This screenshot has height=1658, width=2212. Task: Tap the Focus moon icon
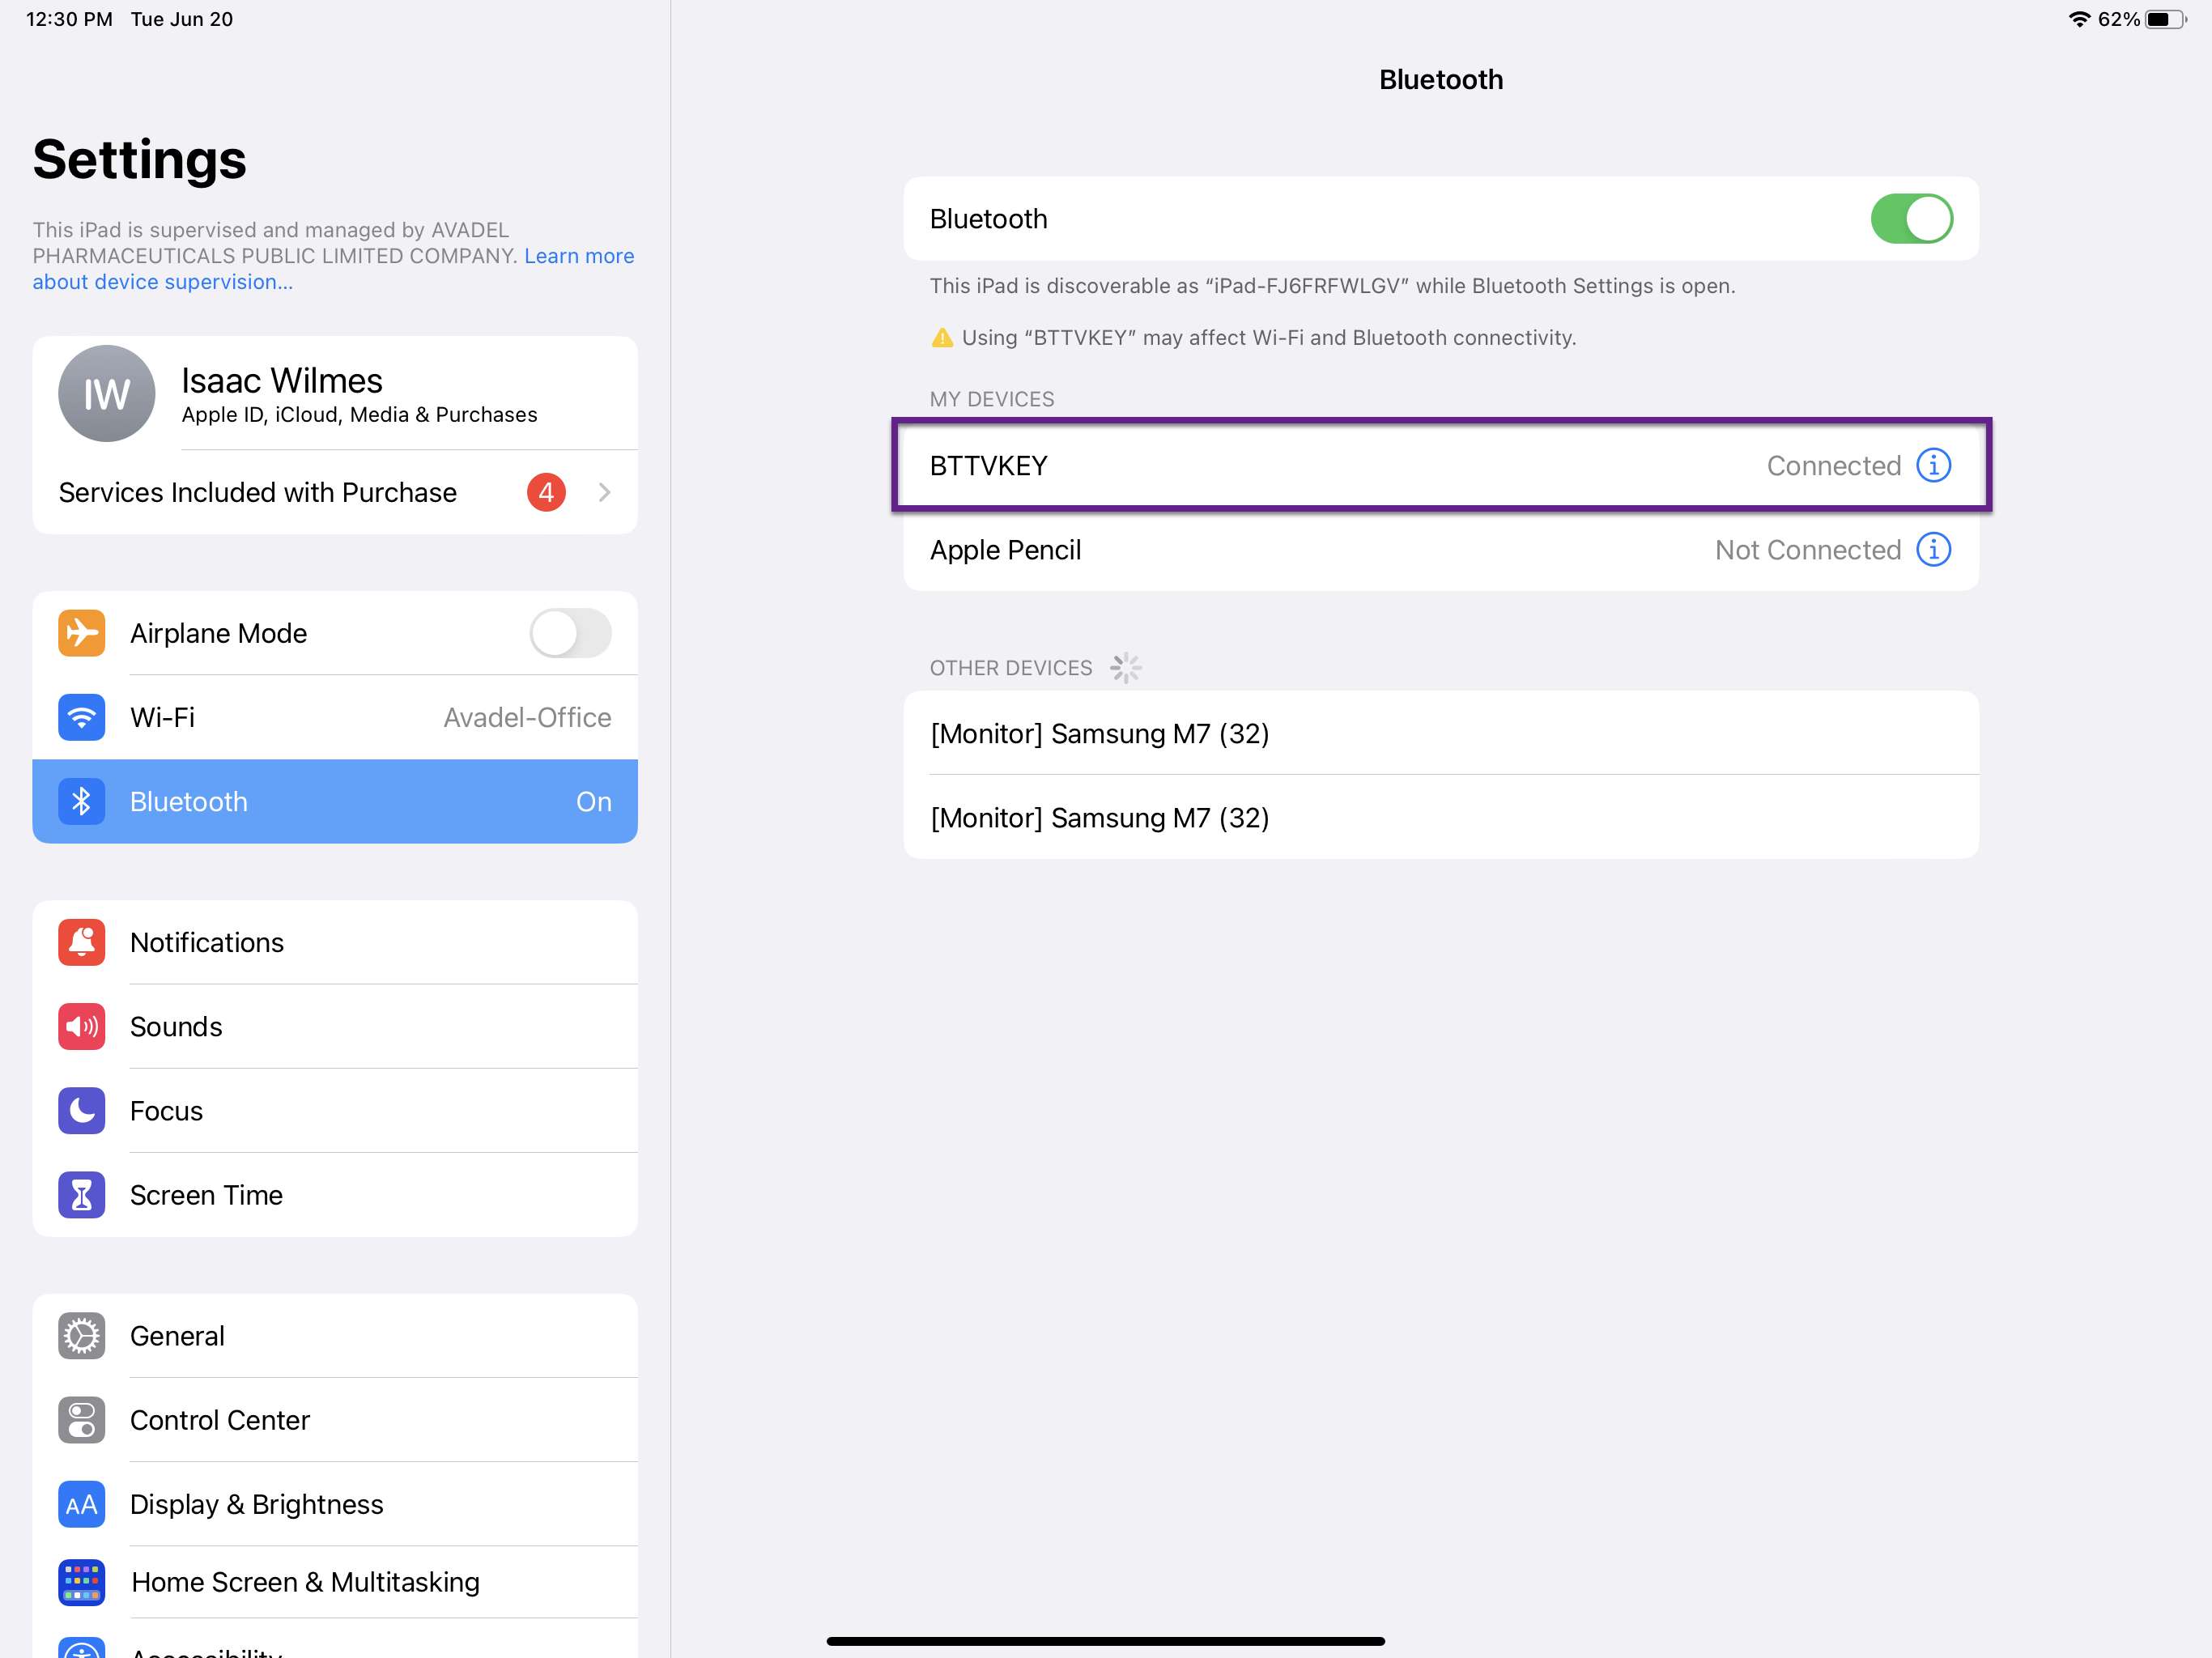(x=81, y=1110)
